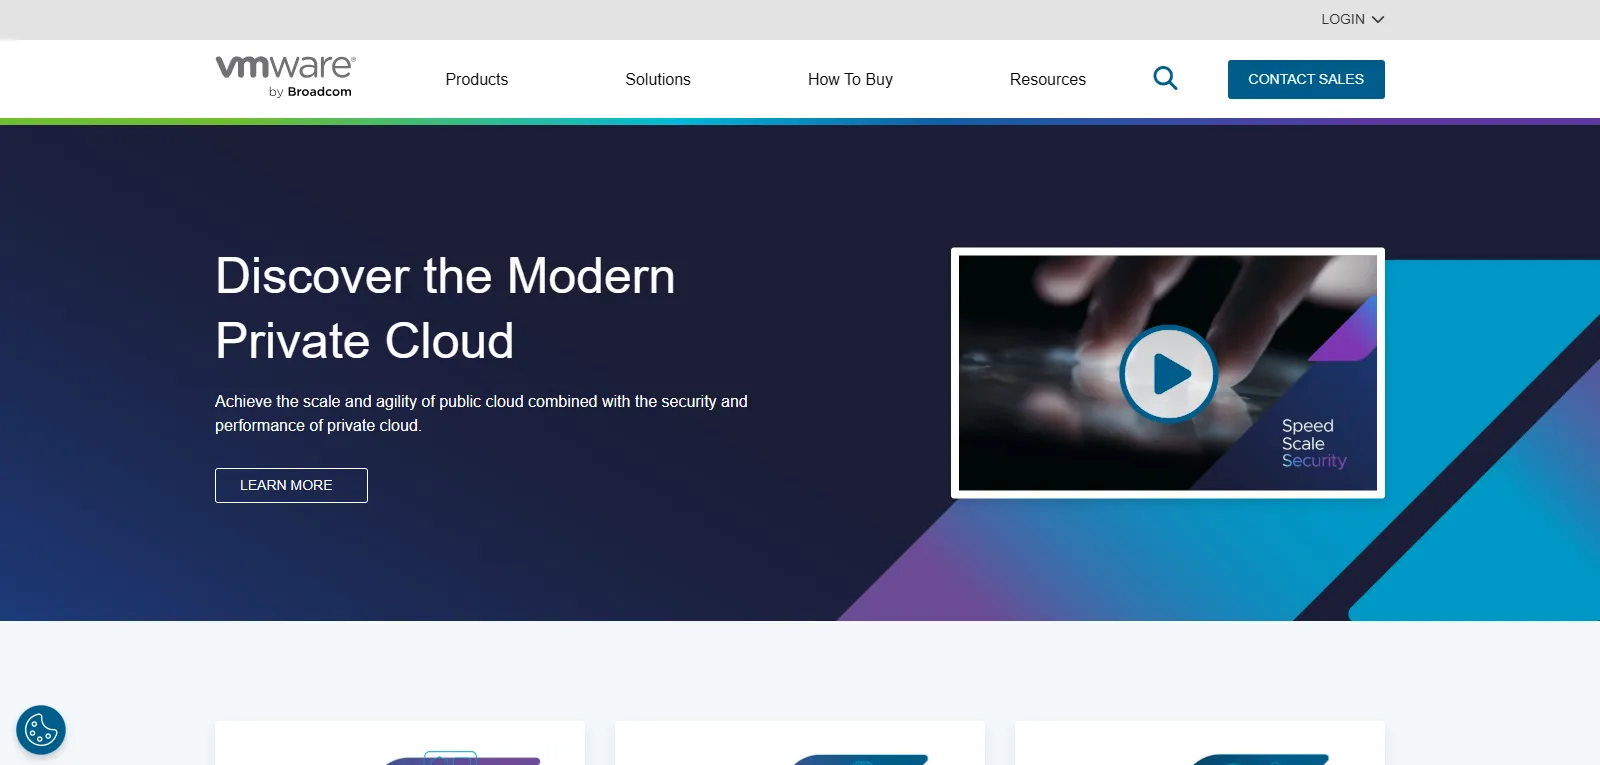Screen dimensions: 1600x765
Task: Click the CONTACT SALES button
Action: coord(1305,79)
